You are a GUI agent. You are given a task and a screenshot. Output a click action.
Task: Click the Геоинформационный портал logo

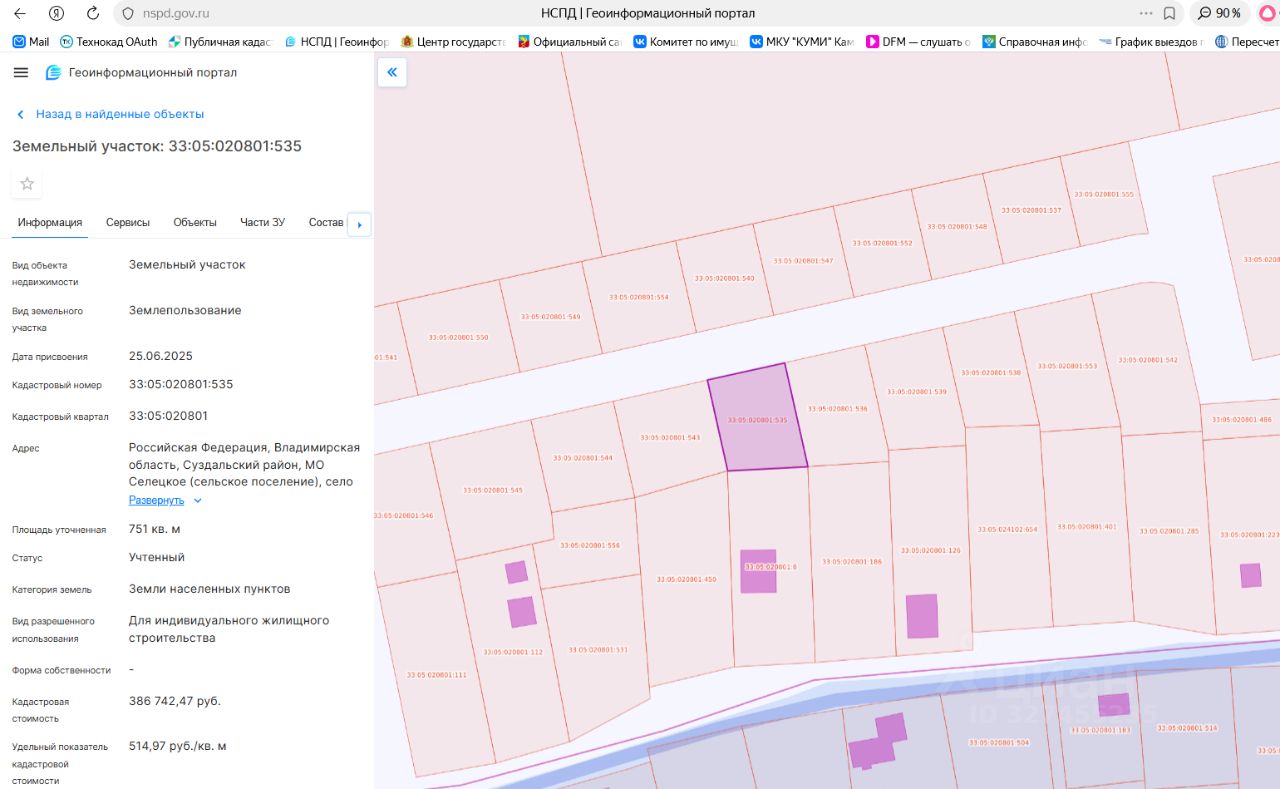[141, 73]
